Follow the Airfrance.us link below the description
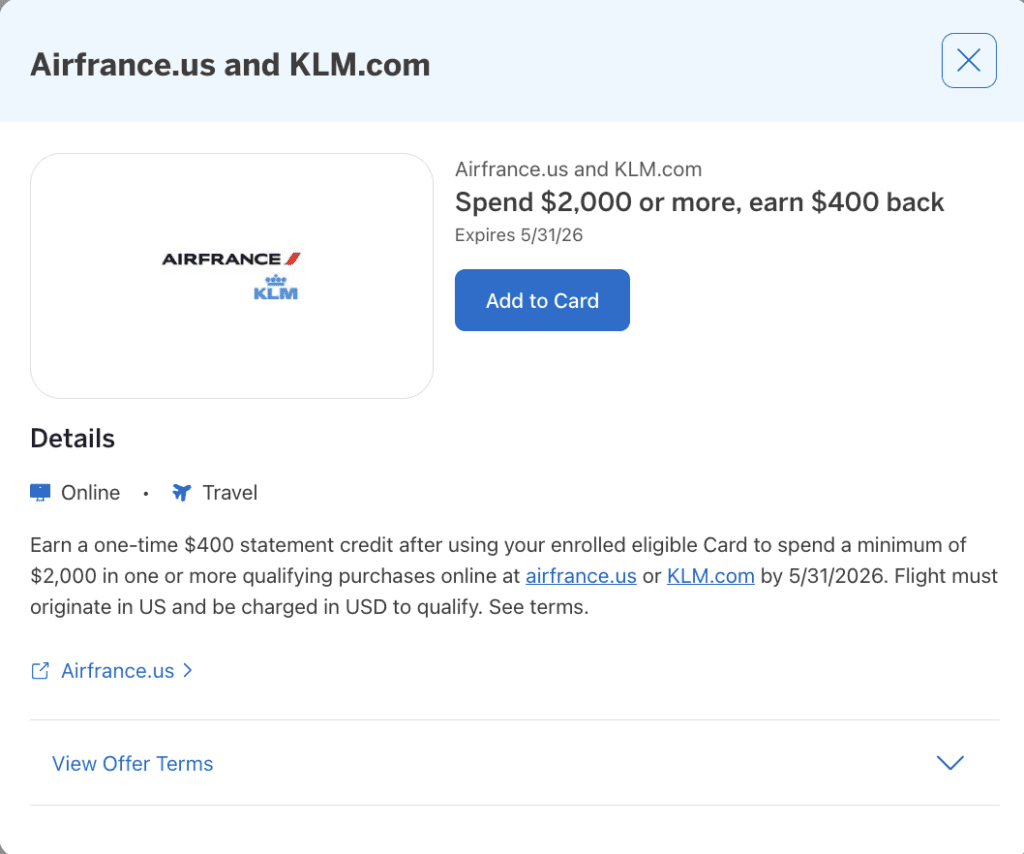Image resolution: width=1024 pixels, height=854 pixels. coord(118,671)
